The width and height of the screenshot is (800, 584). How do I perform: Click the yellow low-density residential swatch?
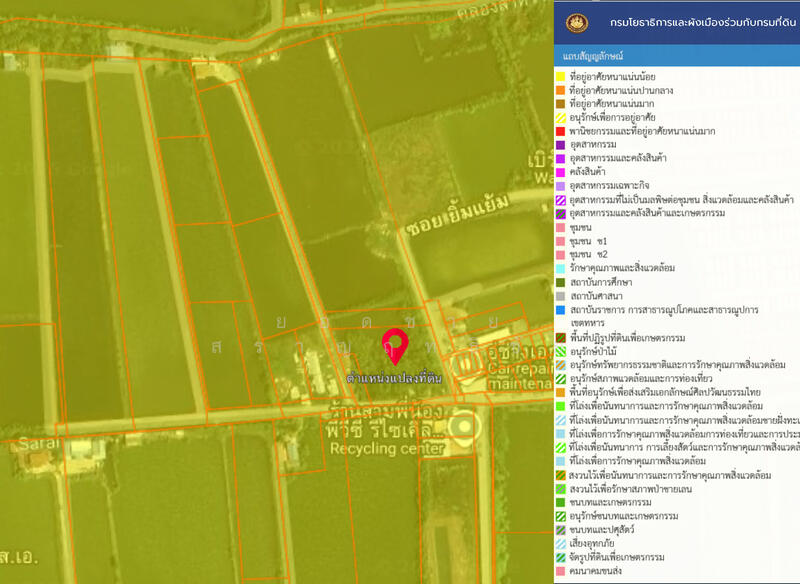tap(560, 75)
